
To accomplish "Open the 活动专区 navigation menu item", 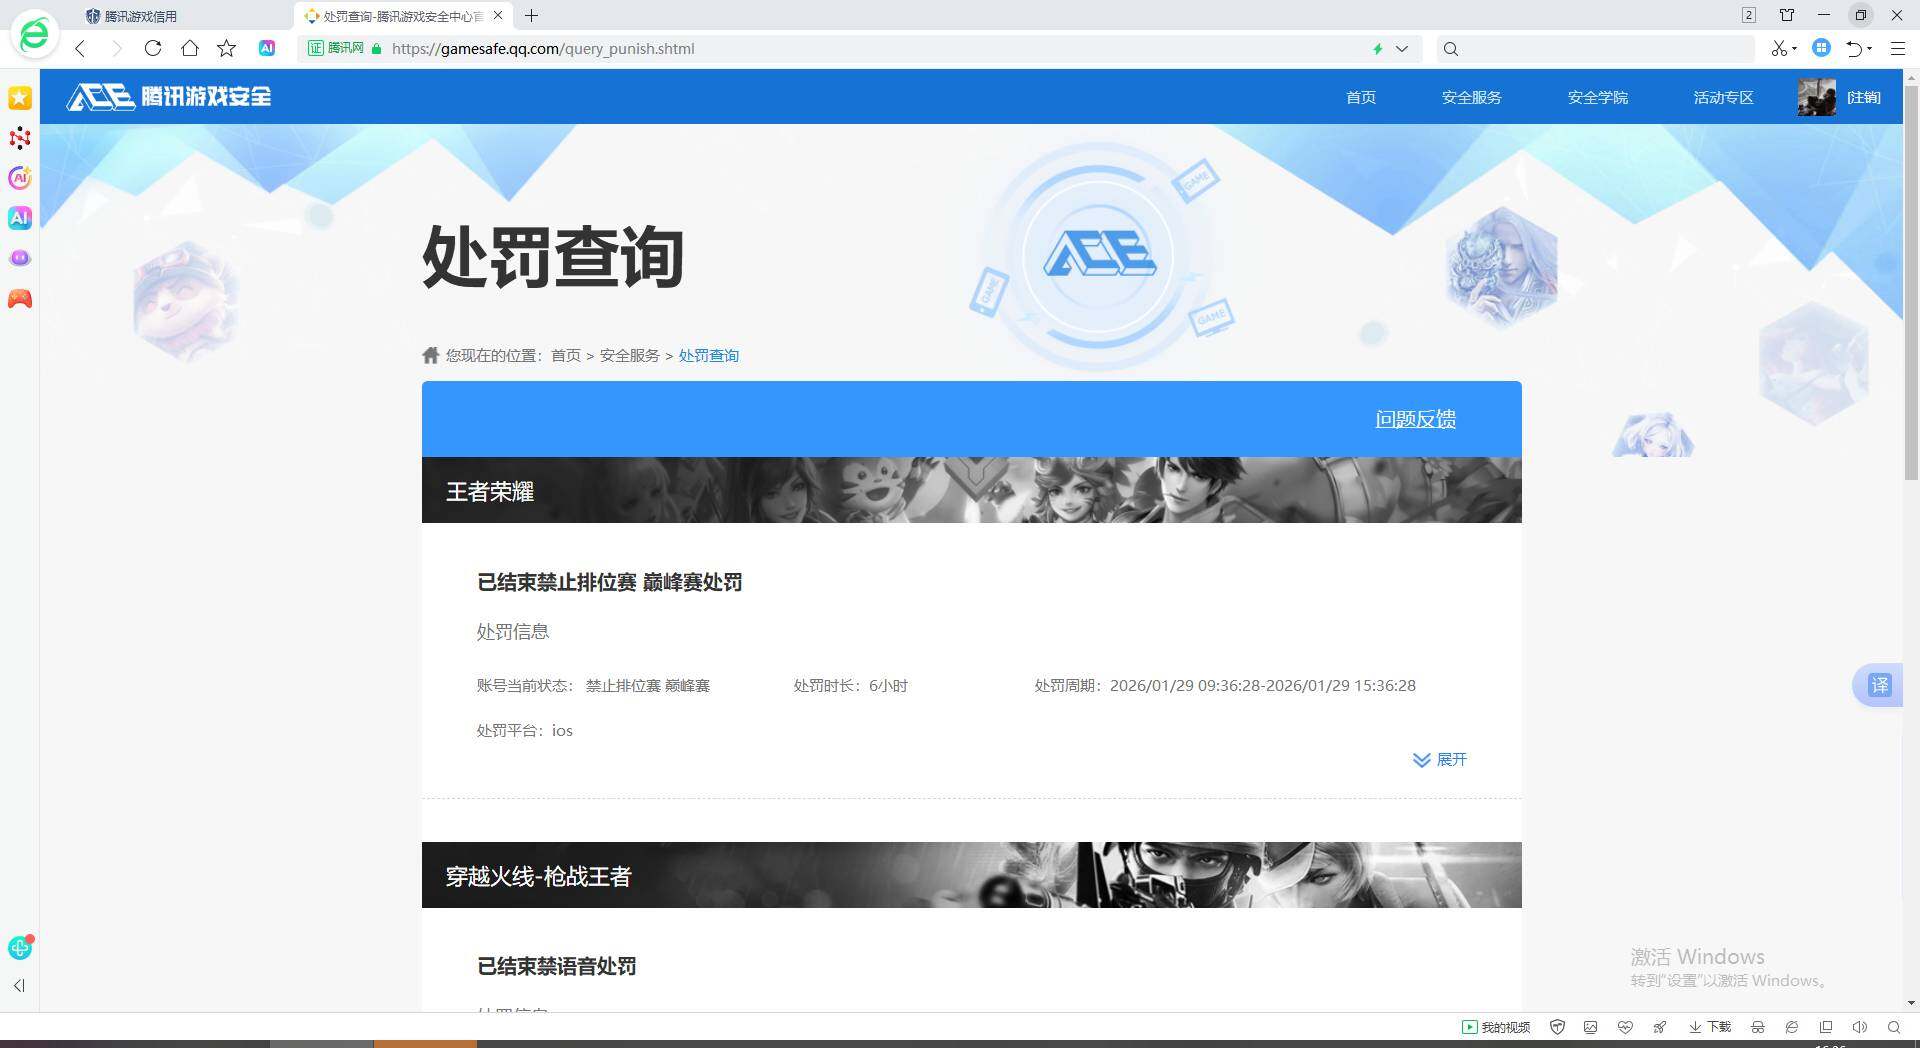I will pos(1723,97).
